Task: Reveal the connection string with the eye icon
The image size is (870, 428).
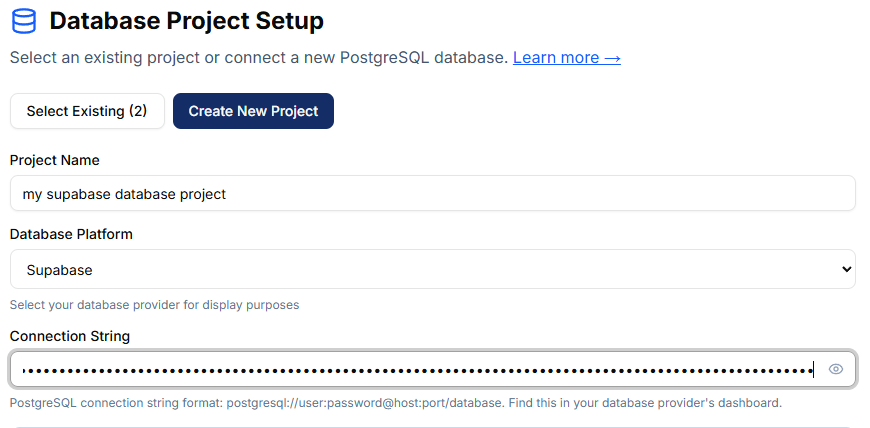Action: [x=836, y=370]
